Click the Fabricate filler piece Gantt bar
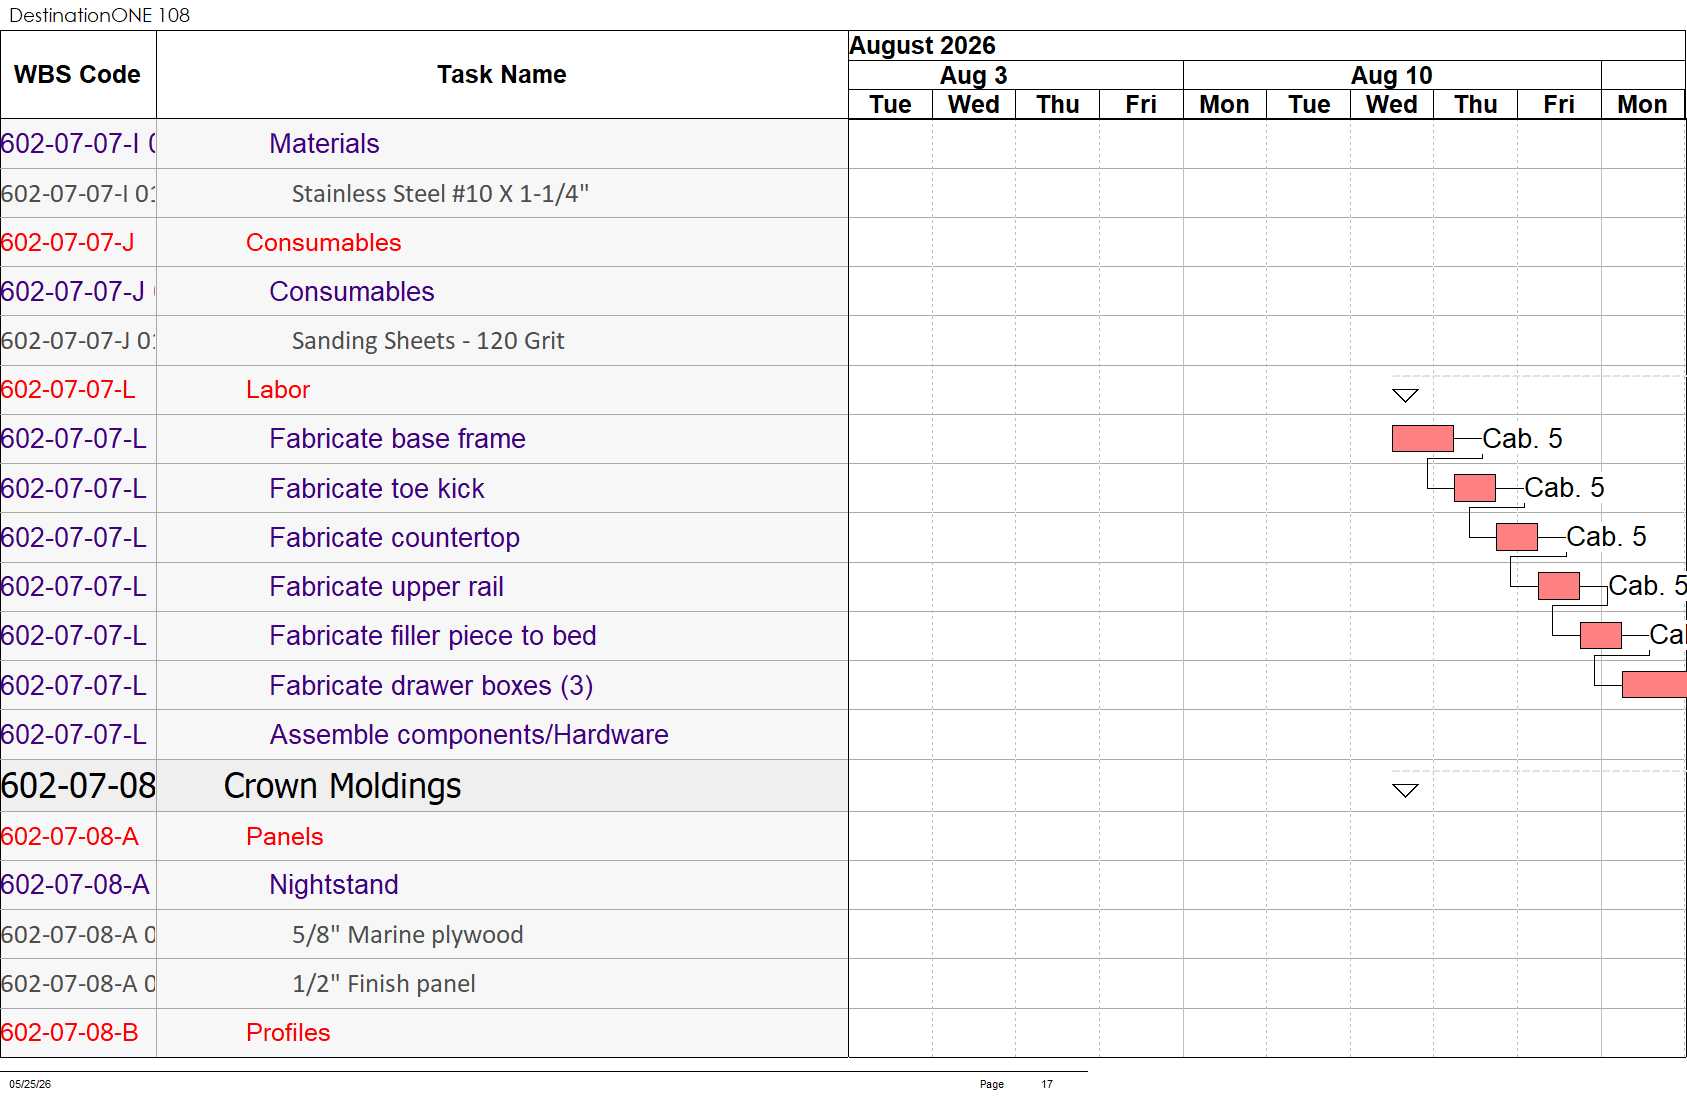The width and height of the screenshot is (1687, 1097). [1600, 635]
